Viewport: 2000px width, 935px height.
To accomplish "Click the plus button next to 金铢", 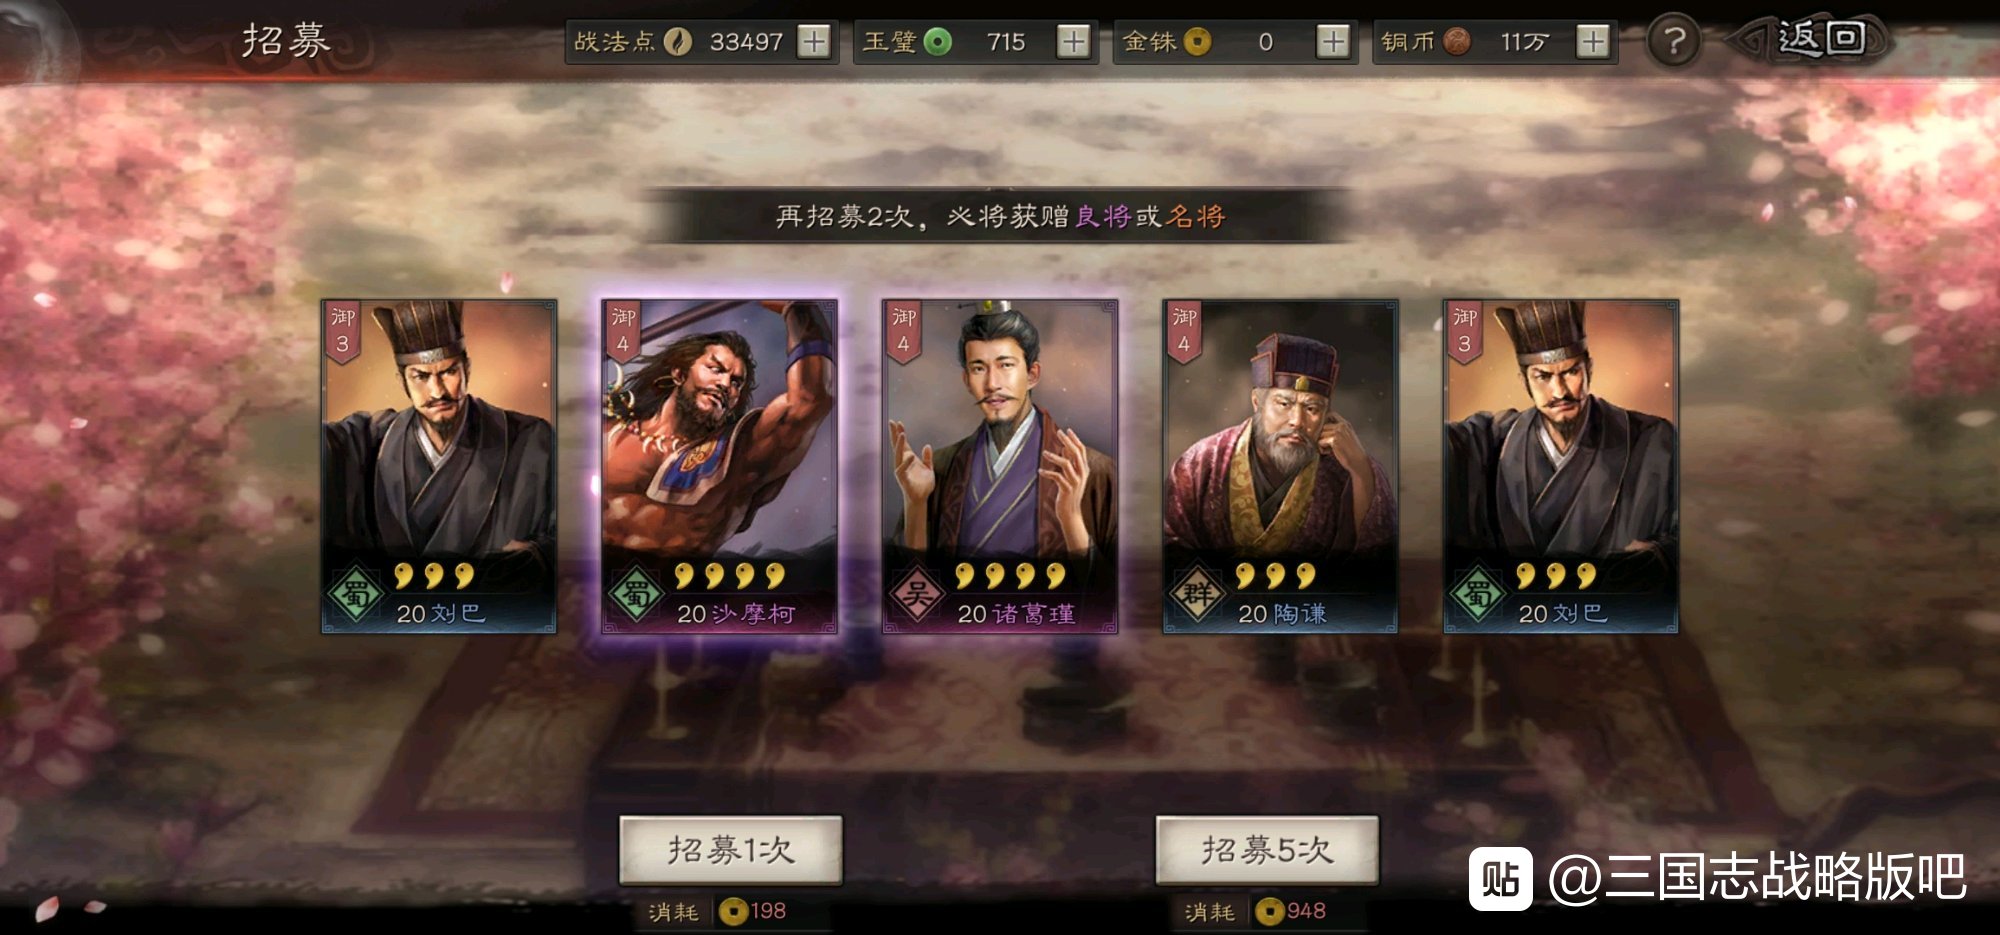I will (x=1332, y=42).
